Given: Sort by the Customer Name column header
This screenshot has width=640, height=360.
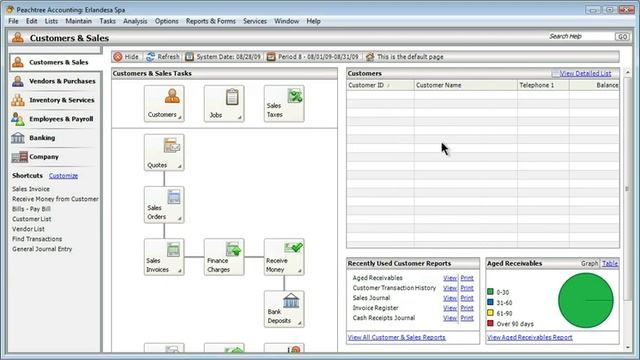Looking at the screenshot, I should point(466,85).
